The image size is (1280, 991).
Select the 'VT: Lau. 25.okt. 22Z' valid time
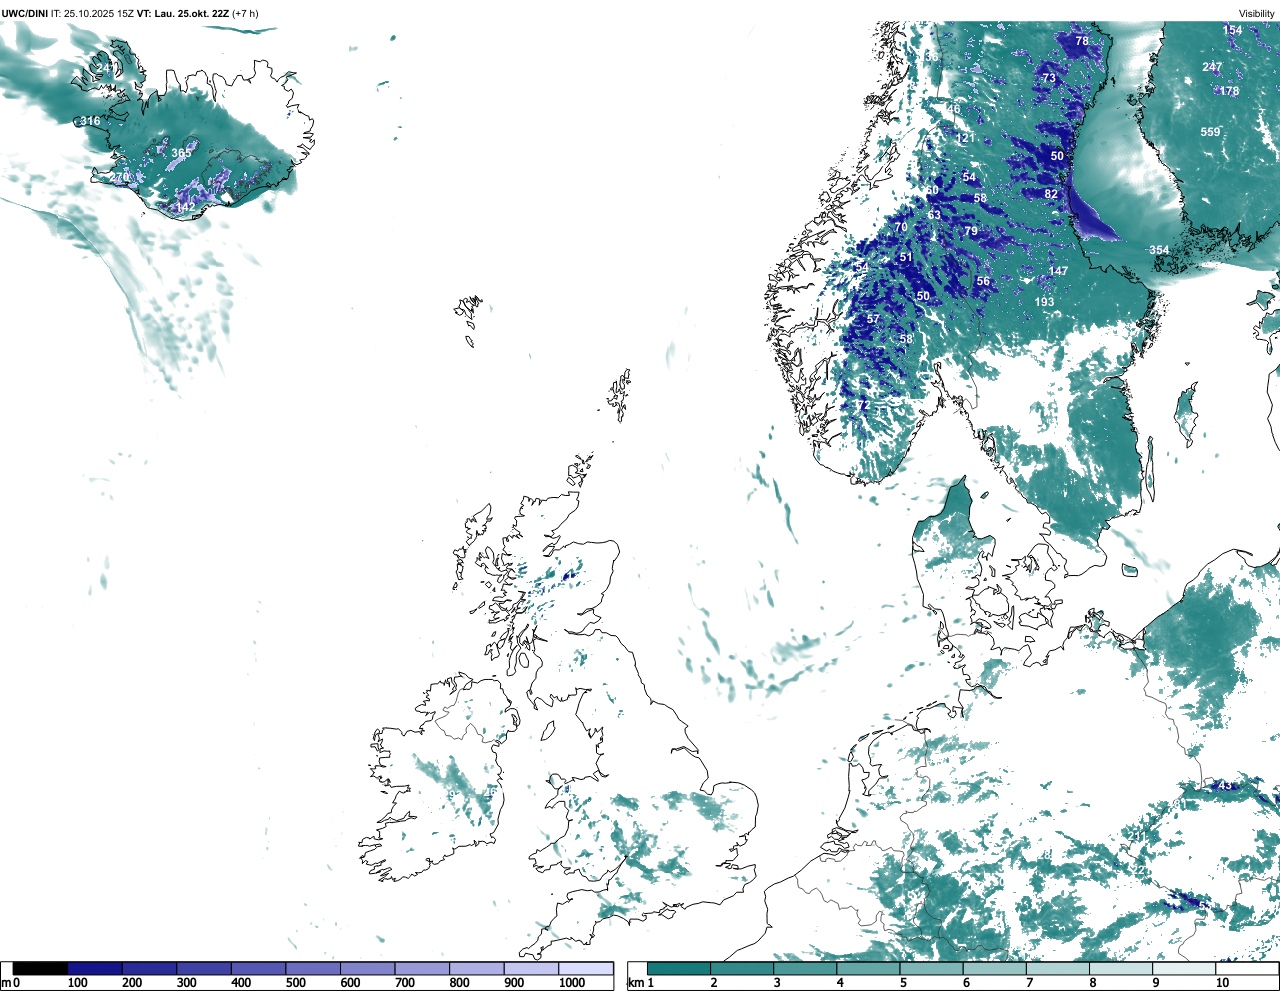(183, 14)
